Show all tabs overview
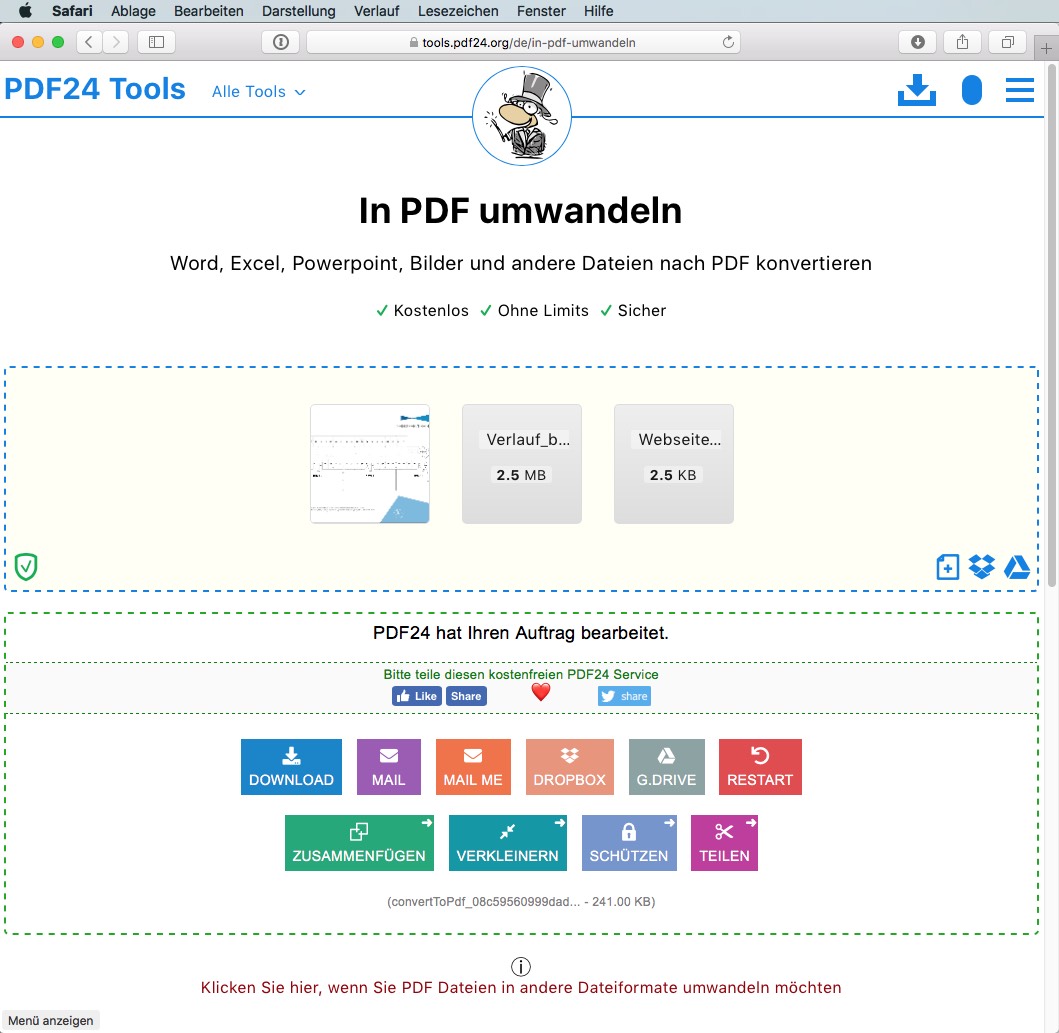Image resolution: width=1059 pixels, height=1033 pixels. (x=1008, y=42)
